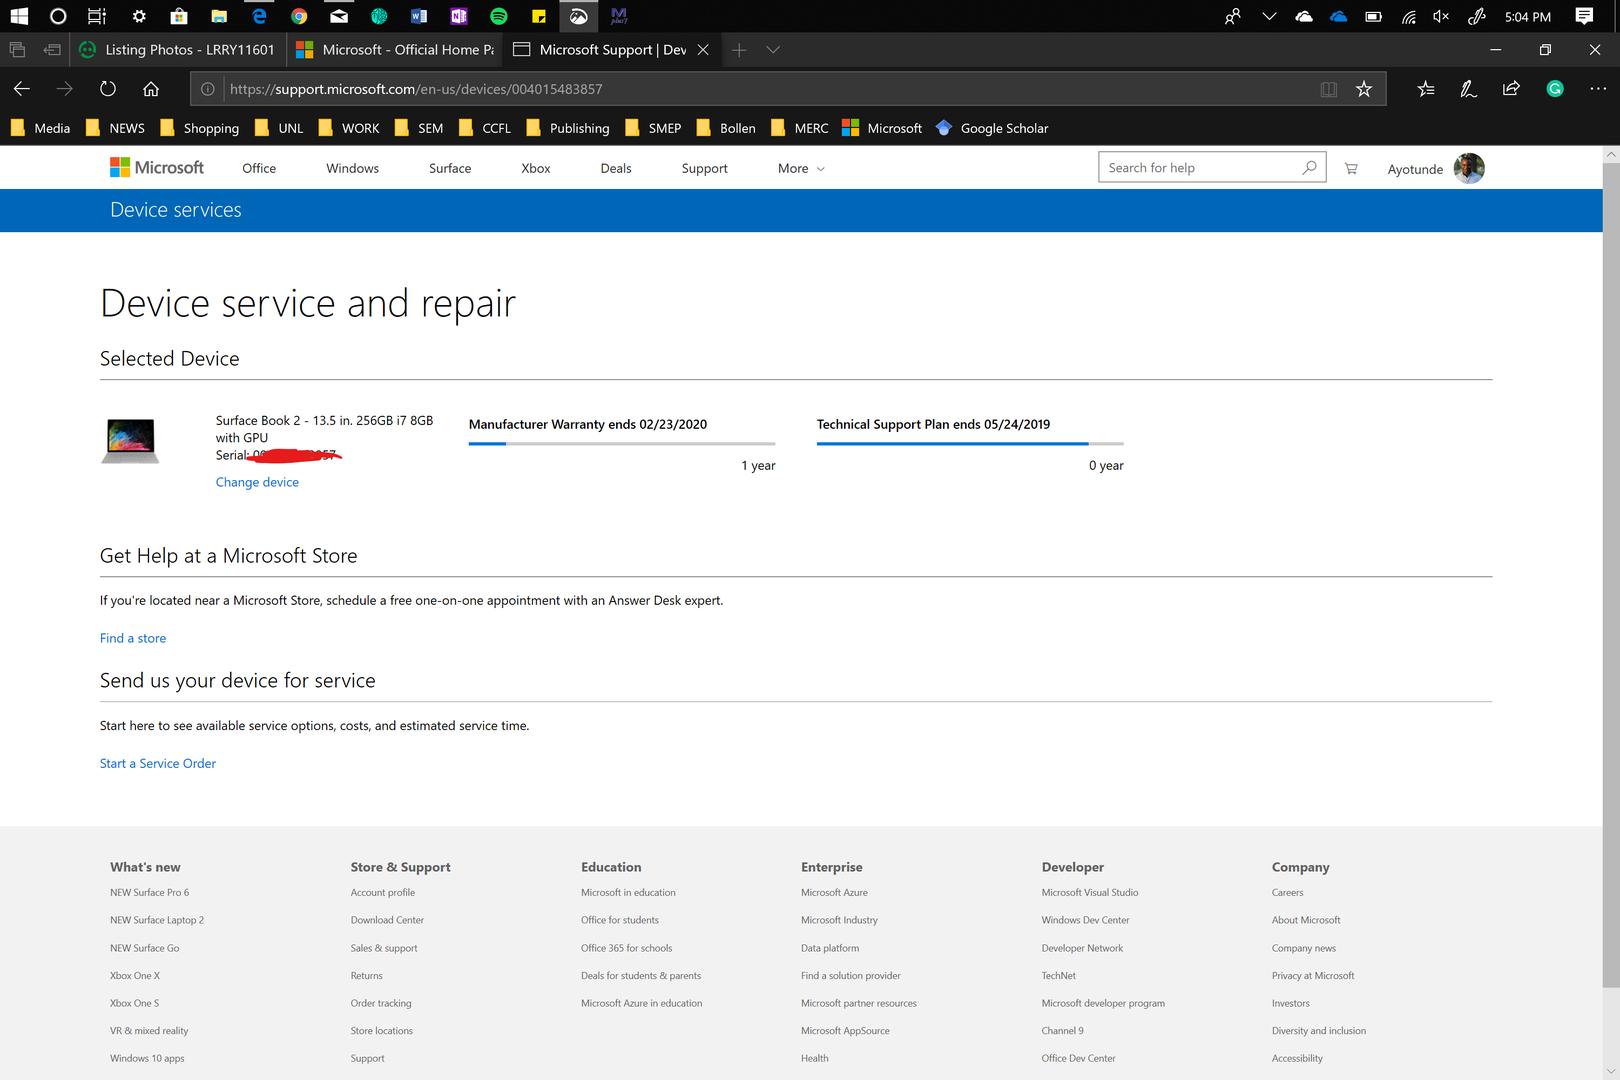Open the Action Center notifications
1620x1080 pixels.
pyautogui.click(x=1584, y=16)
